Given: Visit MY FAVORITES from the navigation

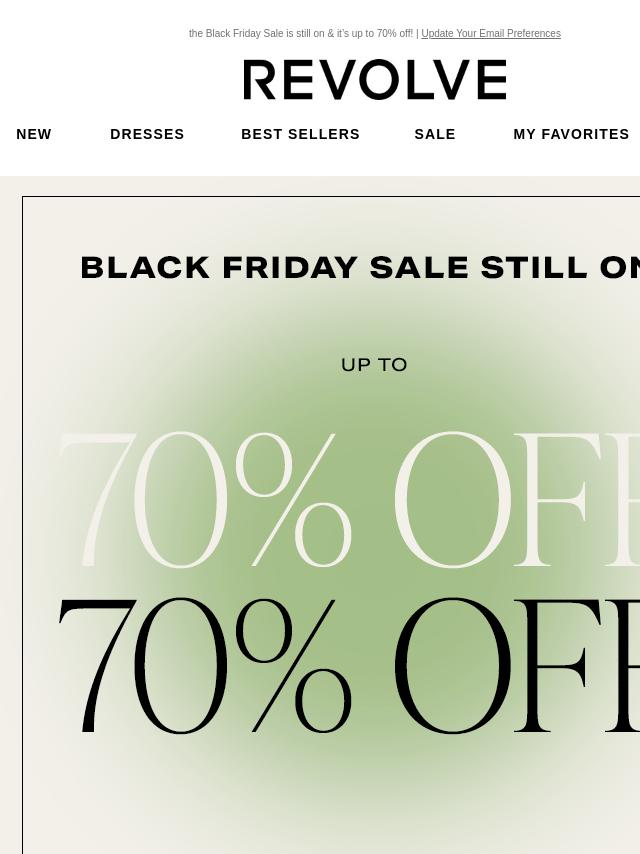Looking at the screenshot, I should coord(571,134).
